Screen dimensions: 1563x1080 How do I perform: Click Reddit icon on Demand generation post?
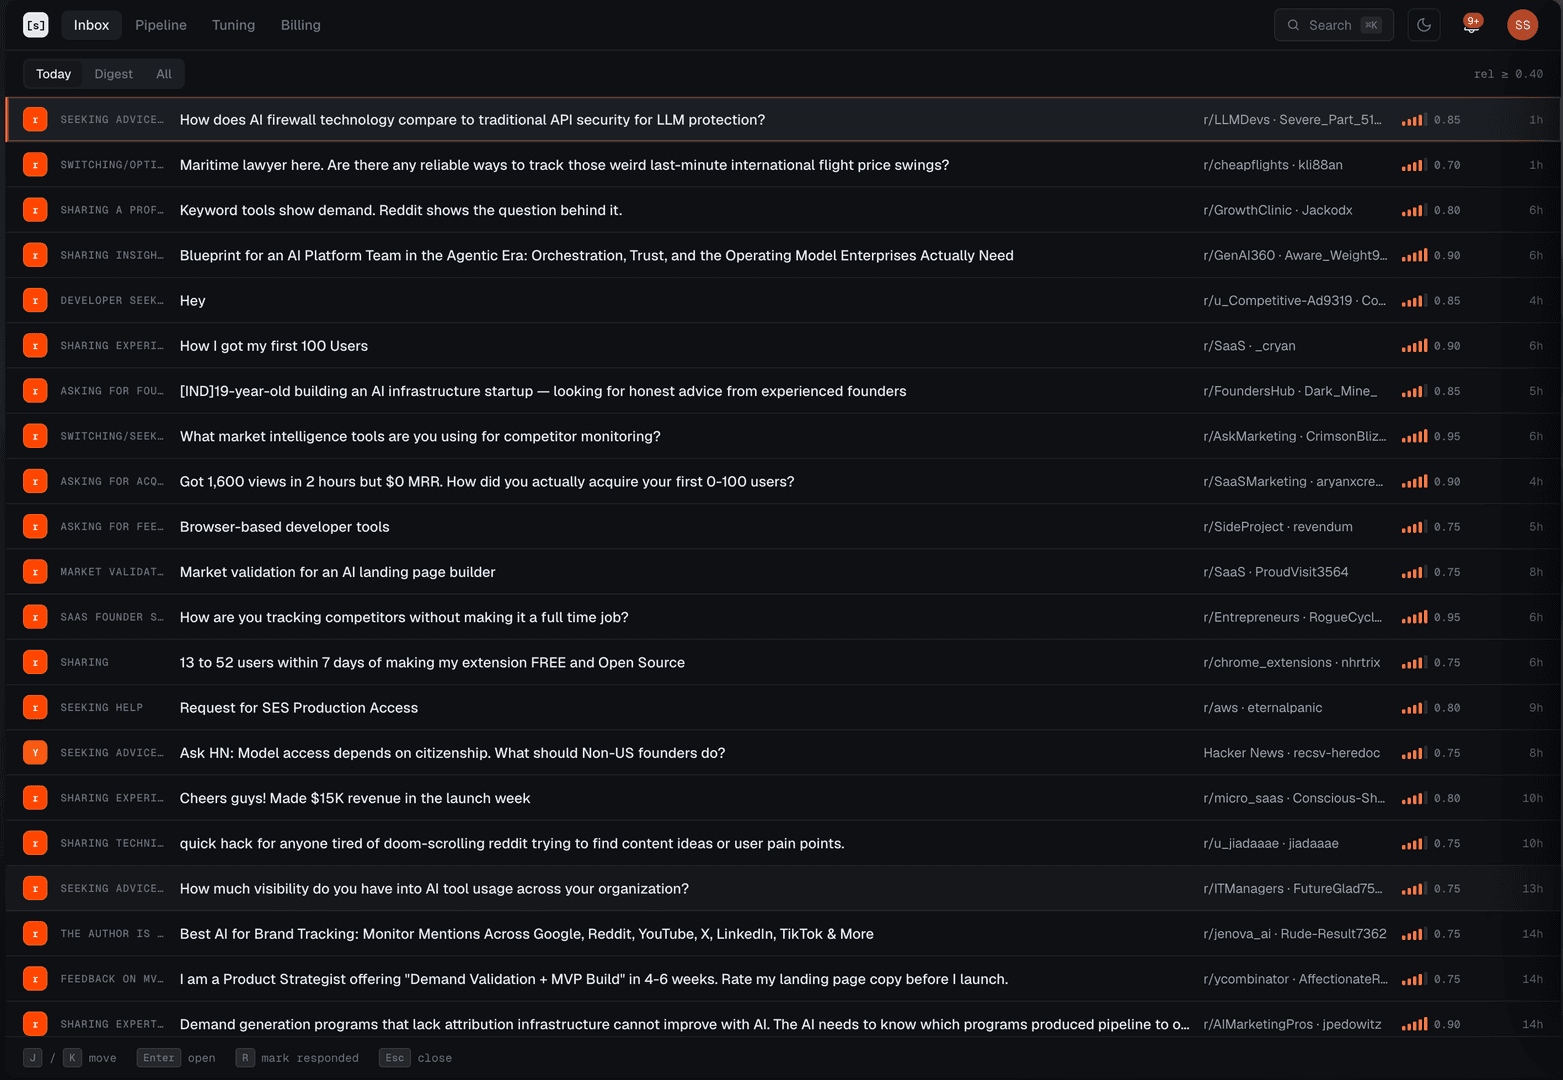click(x=35, y=1024)
